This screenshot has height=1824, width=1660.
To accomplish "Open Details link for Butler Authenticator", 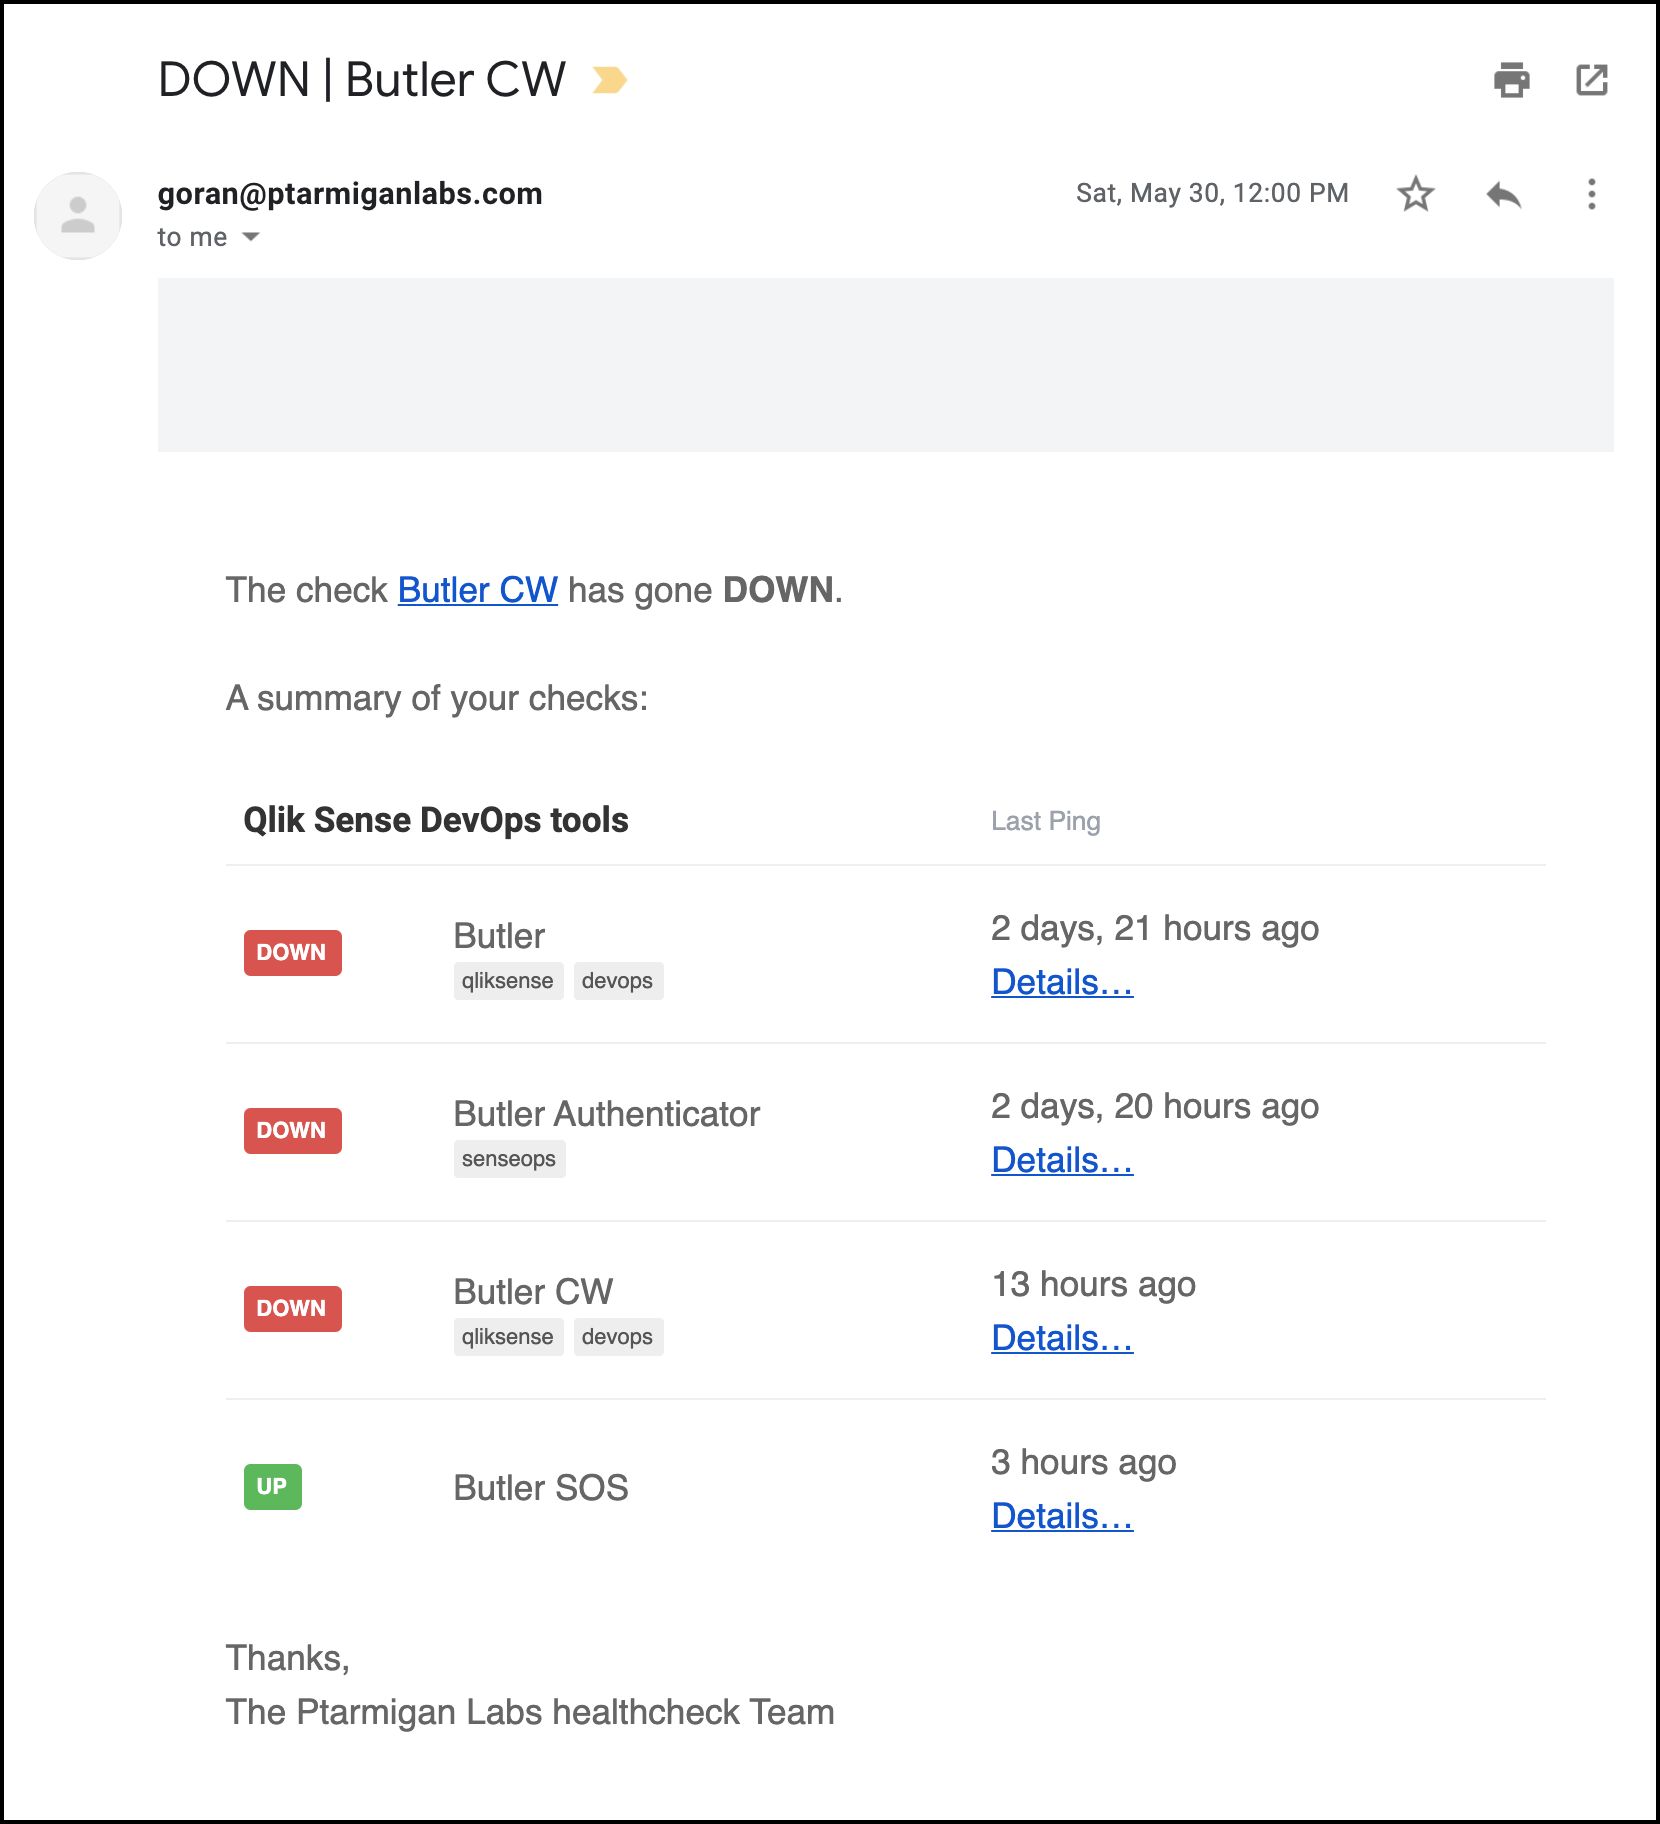I will (x=1062, y=1160).
